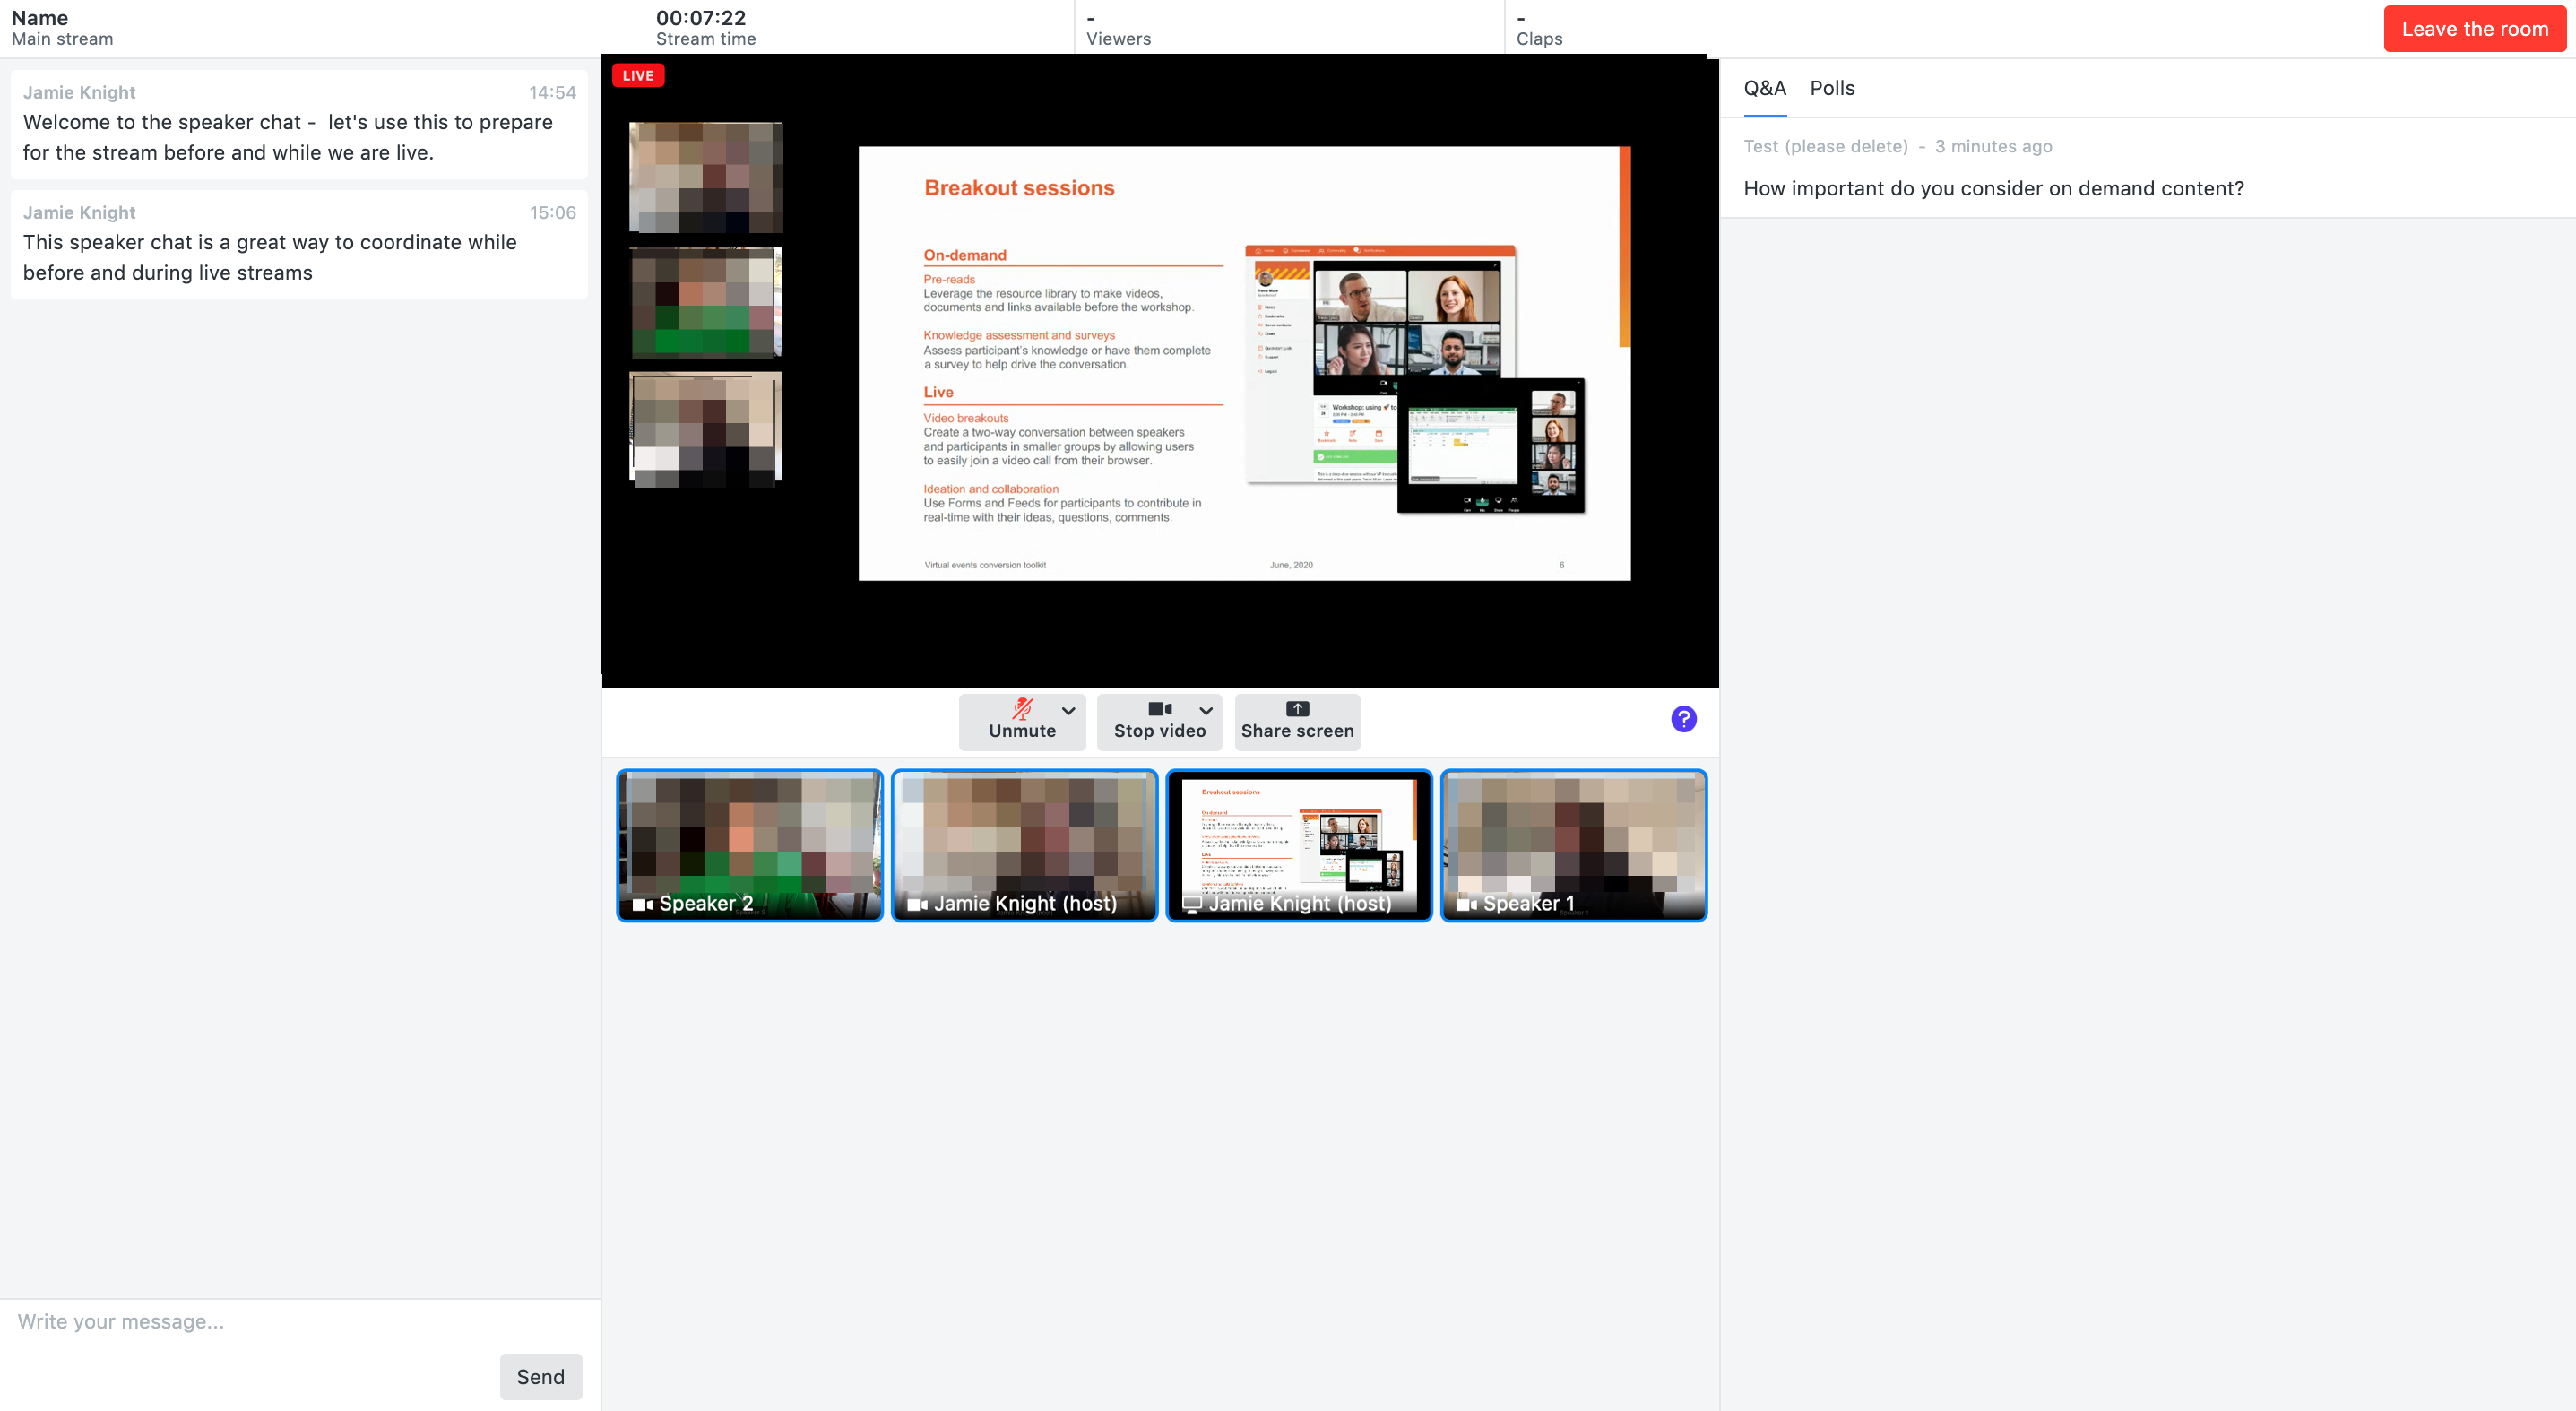Click the camera icon on Speaker 2 tile

642,904
